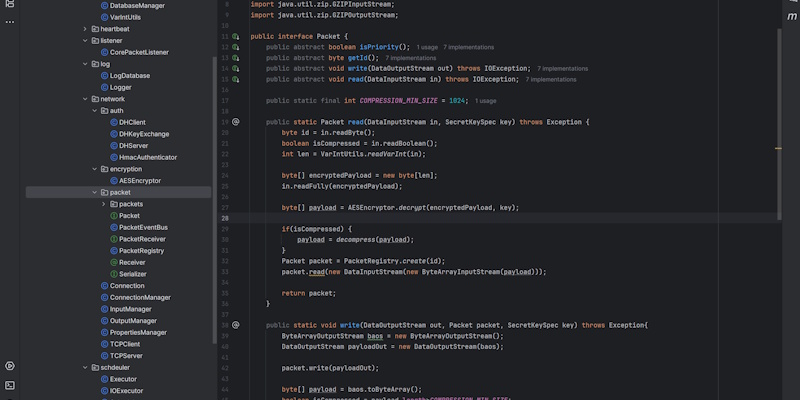The width and height of the screenshot is (800, 400).
Task: Click the editor vertical scrollbar
Action: point(779,124)
